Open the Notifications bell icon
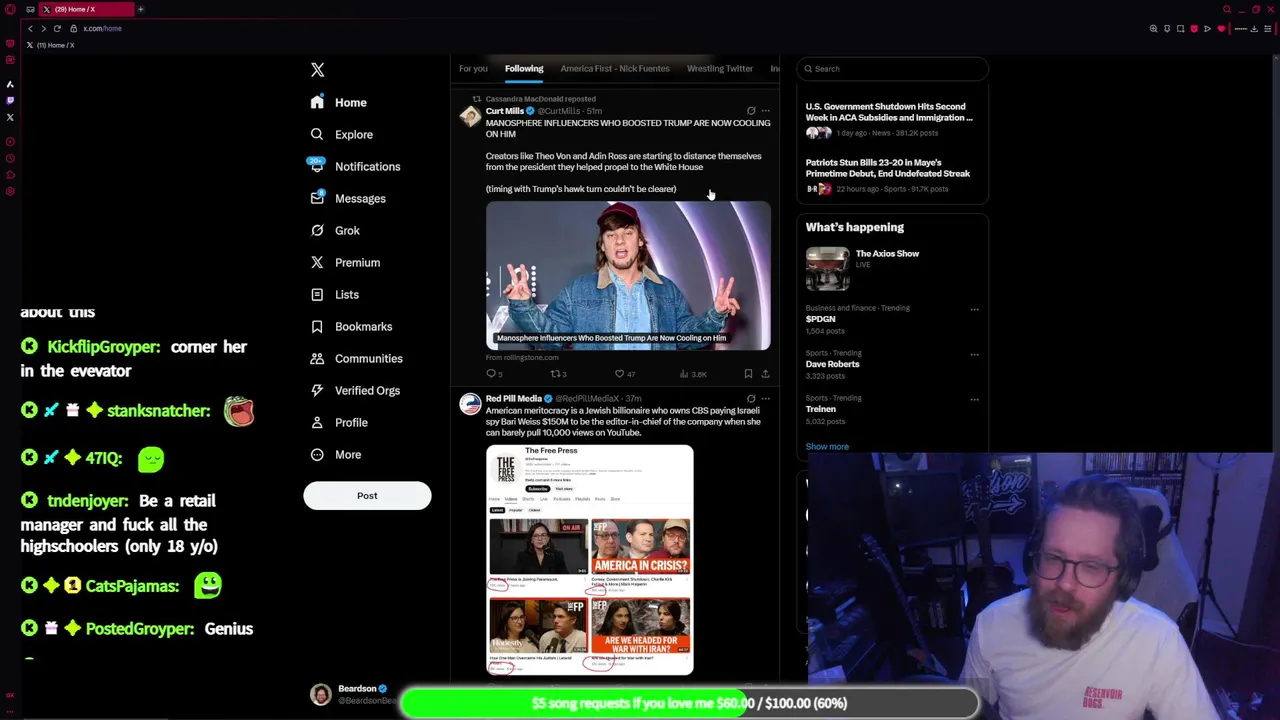The height and width of the screenshot is (720, 1280). [317, 166]
